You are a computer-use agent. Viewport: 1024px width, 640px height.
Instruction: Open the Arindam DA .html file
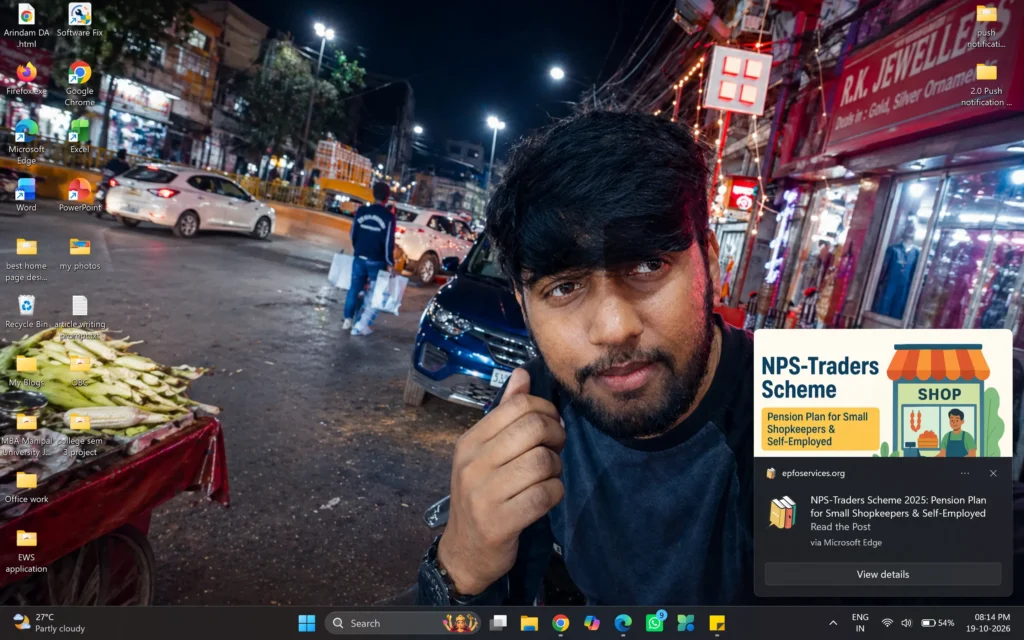pos(26,25)
